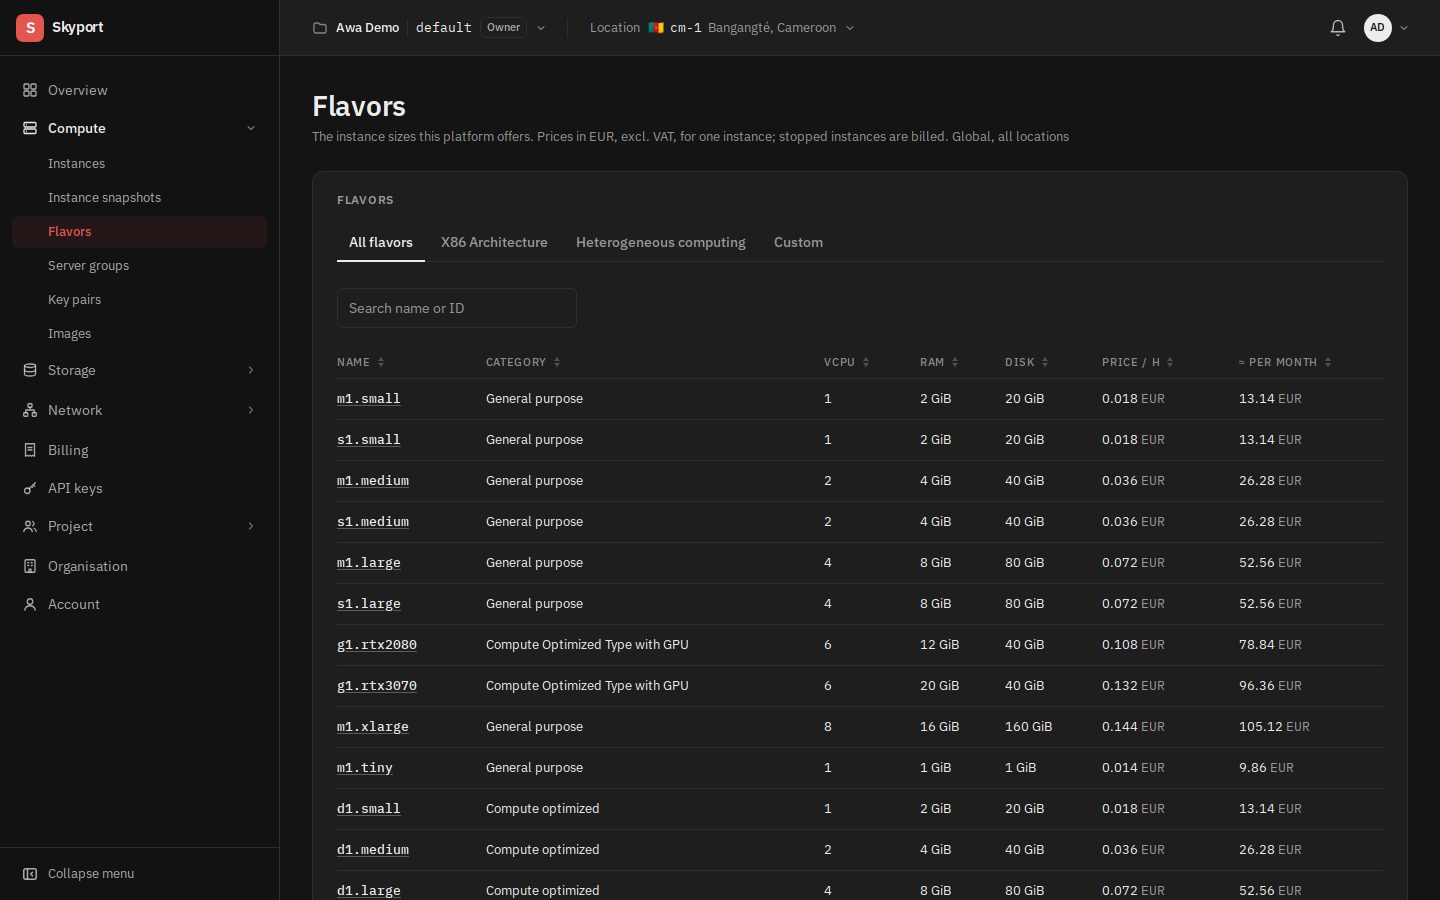Open the Location selector dropdown
The image size is (1440, 900).
point(722,28)
